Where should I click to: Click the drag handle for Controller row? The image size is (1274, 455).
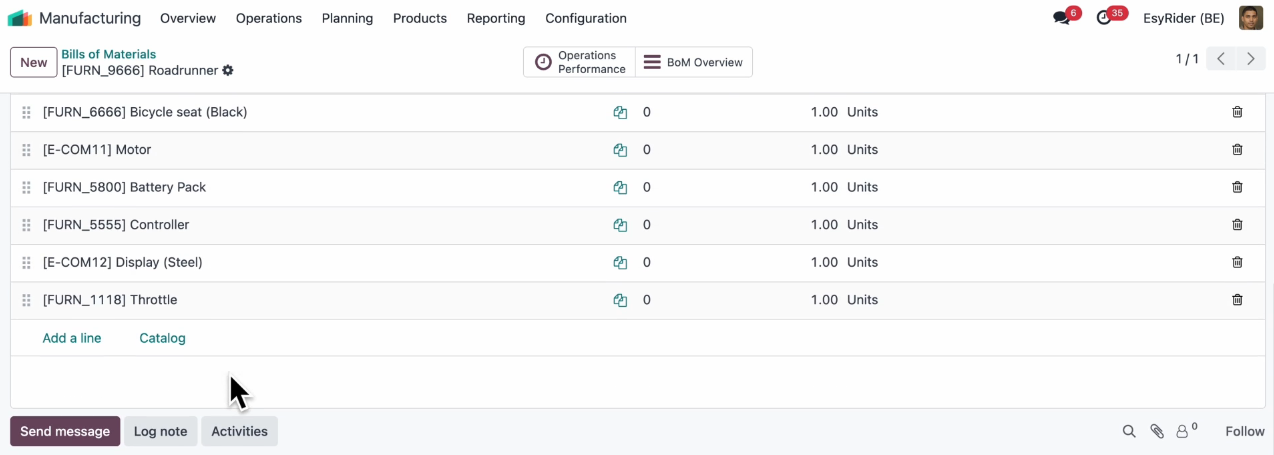coord(27,225)
